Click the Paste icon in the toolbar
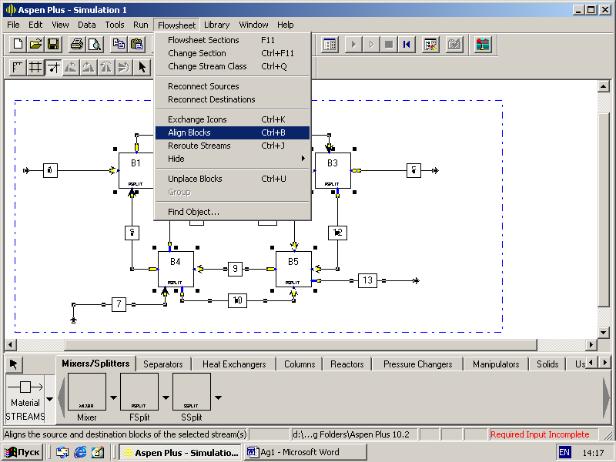The image size is (616, 462). point(136,44)
